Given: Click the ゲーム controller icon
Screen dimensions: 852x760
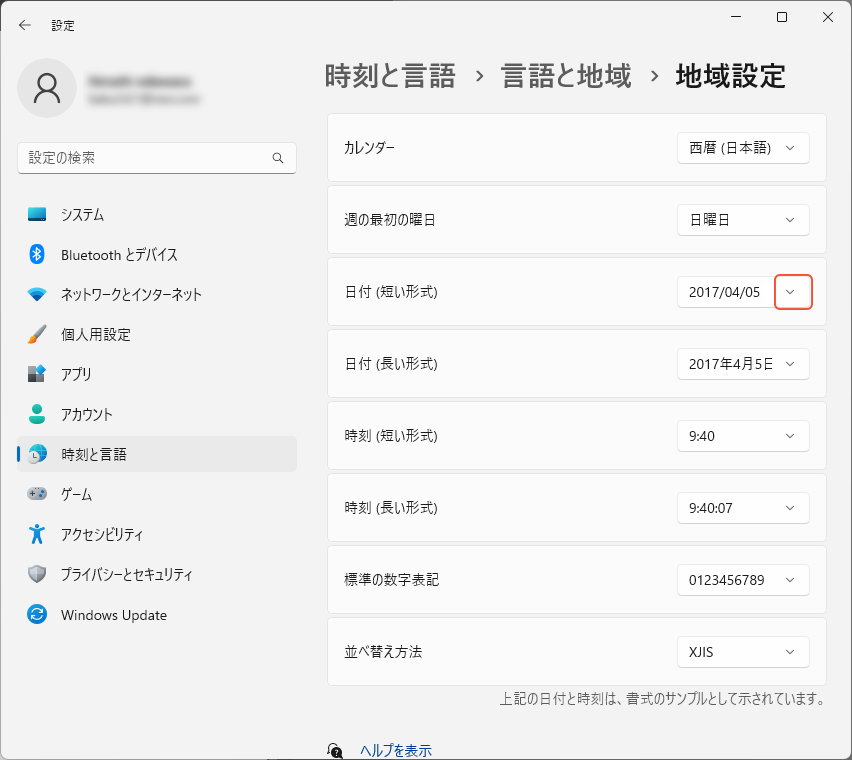Looking at the screenshot, I should (x=37, y=494).
